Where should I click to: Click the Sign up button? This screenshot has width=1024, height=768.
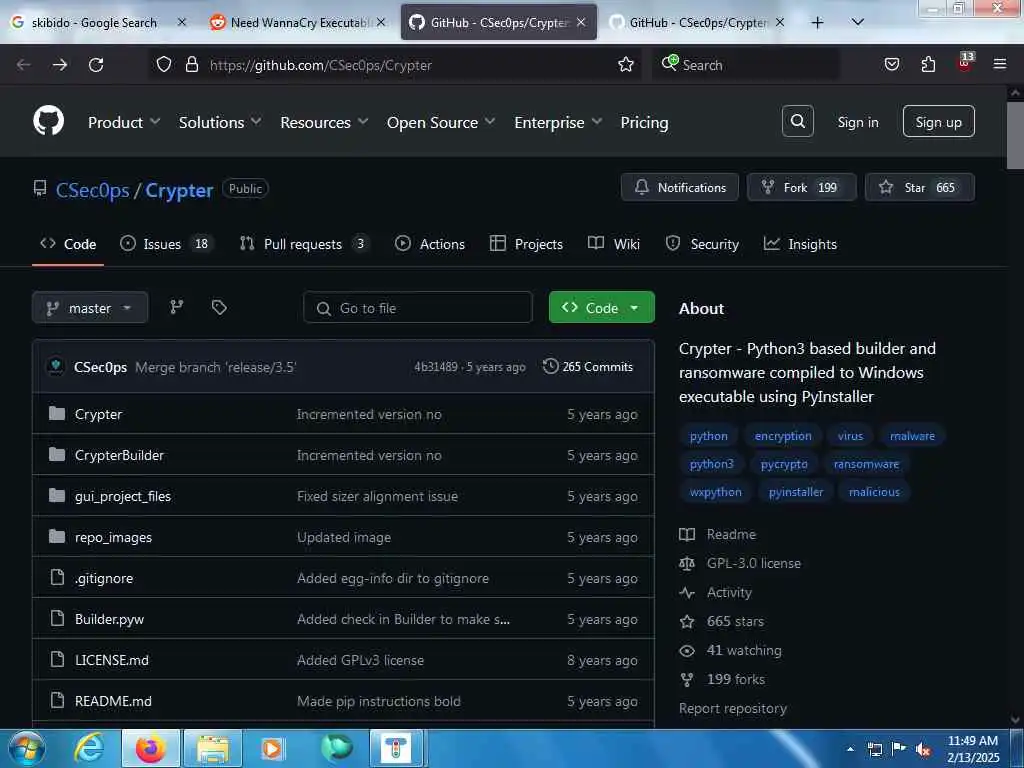click(938, 121)
